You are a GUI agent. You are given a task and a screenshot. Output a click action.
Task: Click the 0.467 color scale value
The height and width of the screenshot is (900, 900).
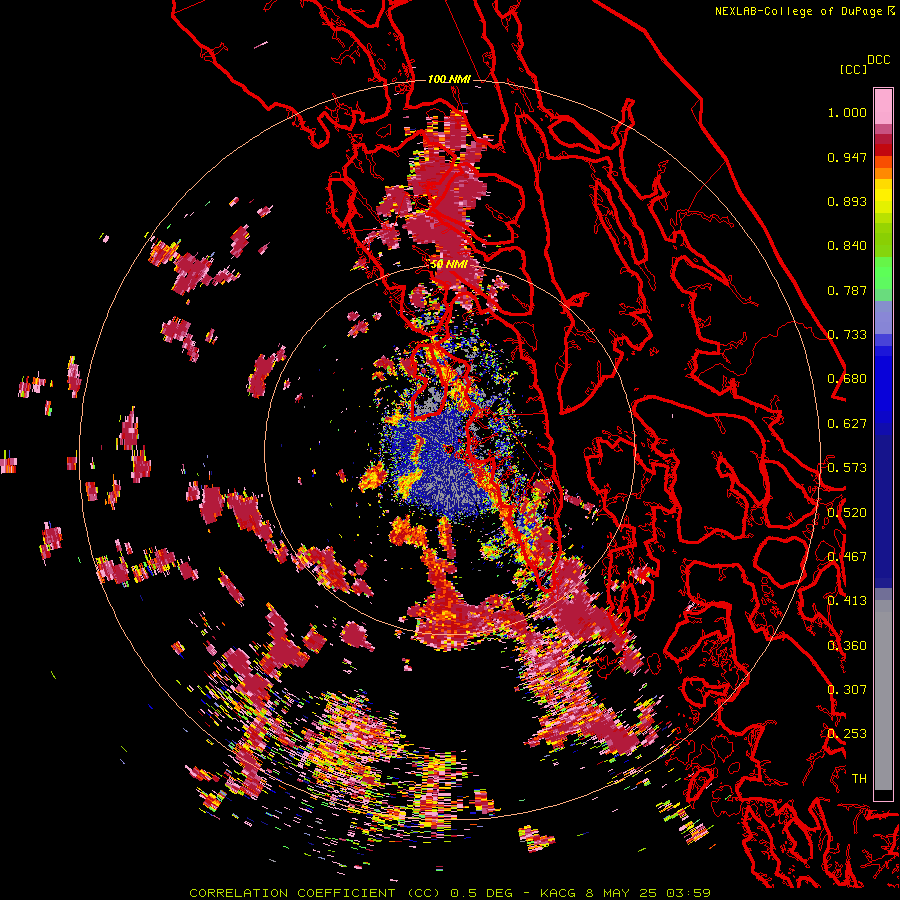[847, 557]
